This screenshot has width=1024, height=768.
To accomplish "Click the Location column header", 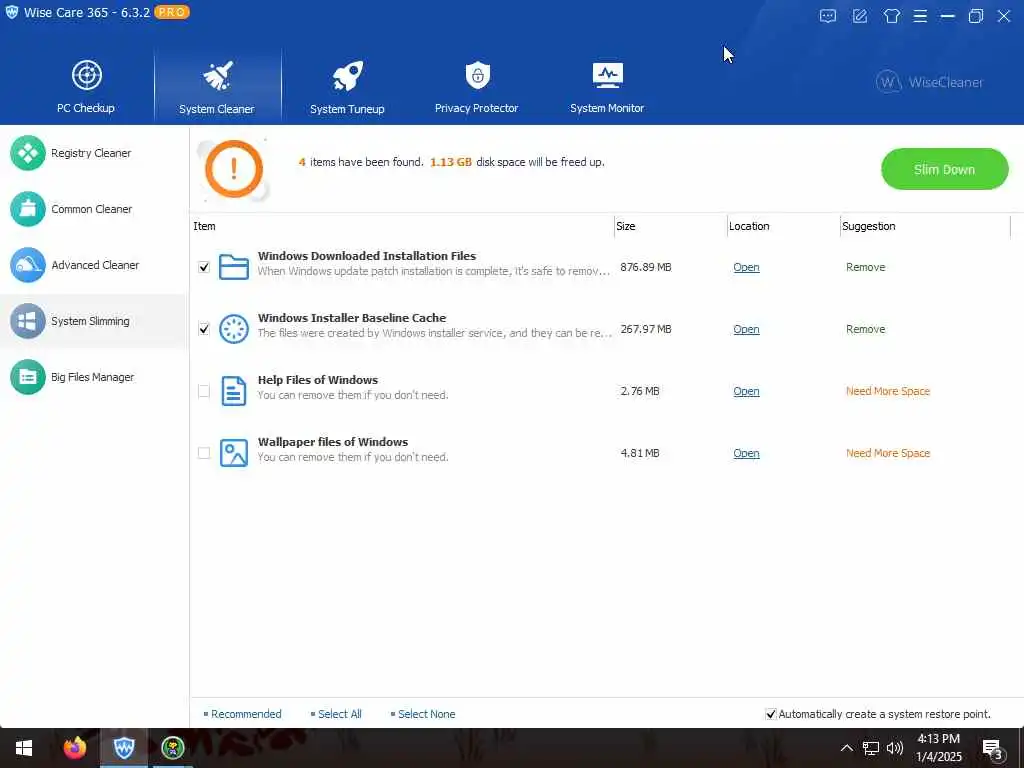I will coord(749,226).
